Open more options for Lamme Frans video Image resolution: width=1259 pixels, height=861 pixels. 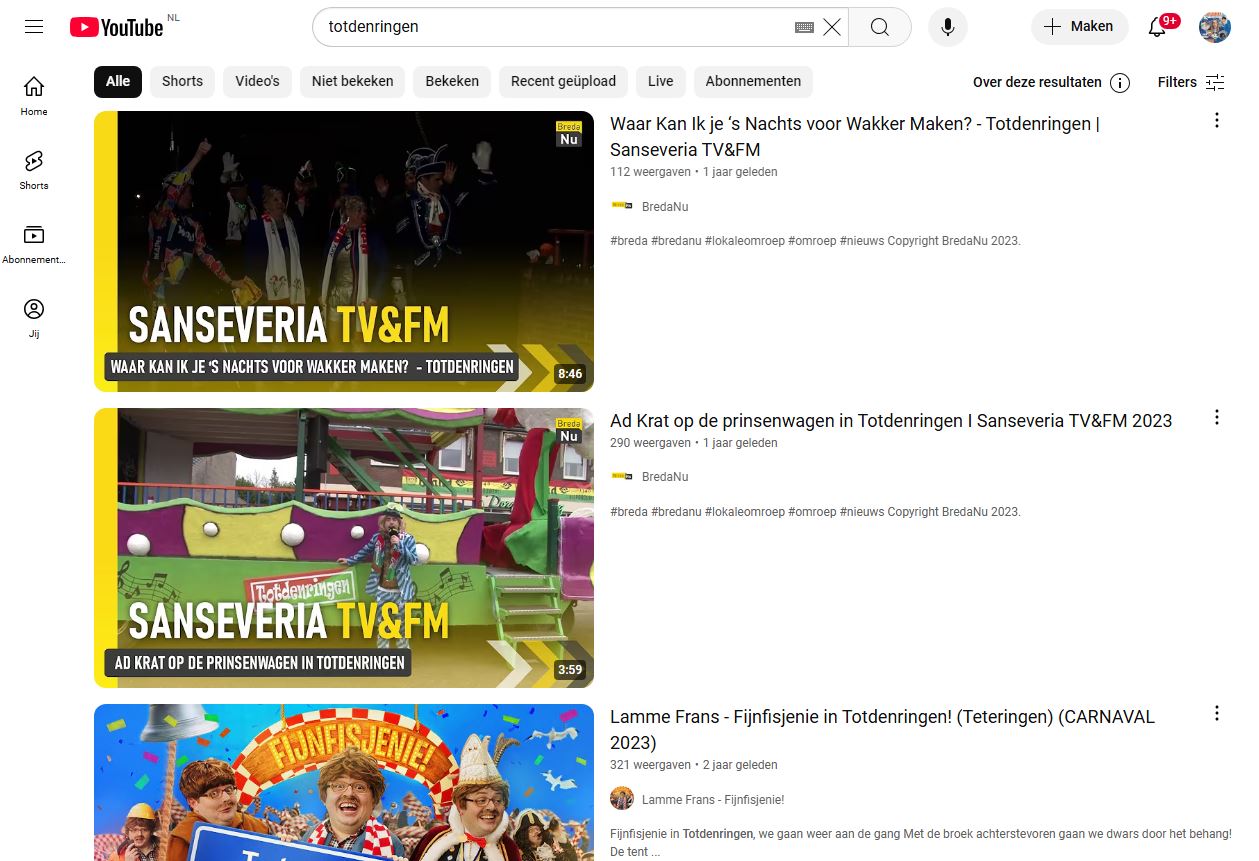[x=1217, y=713]
